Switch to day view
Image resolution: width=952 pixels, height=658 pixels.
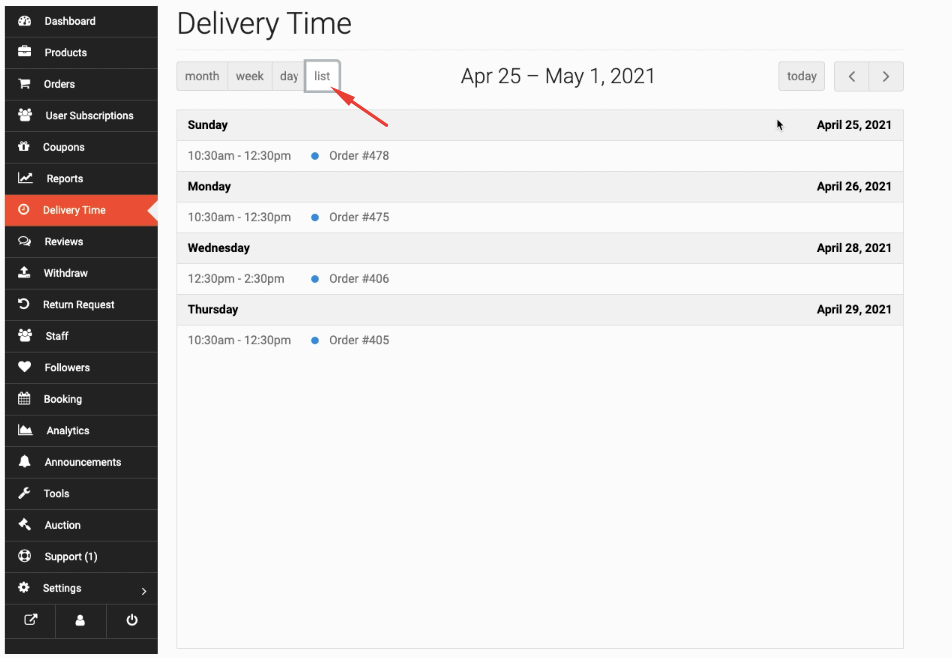point(288,76)
